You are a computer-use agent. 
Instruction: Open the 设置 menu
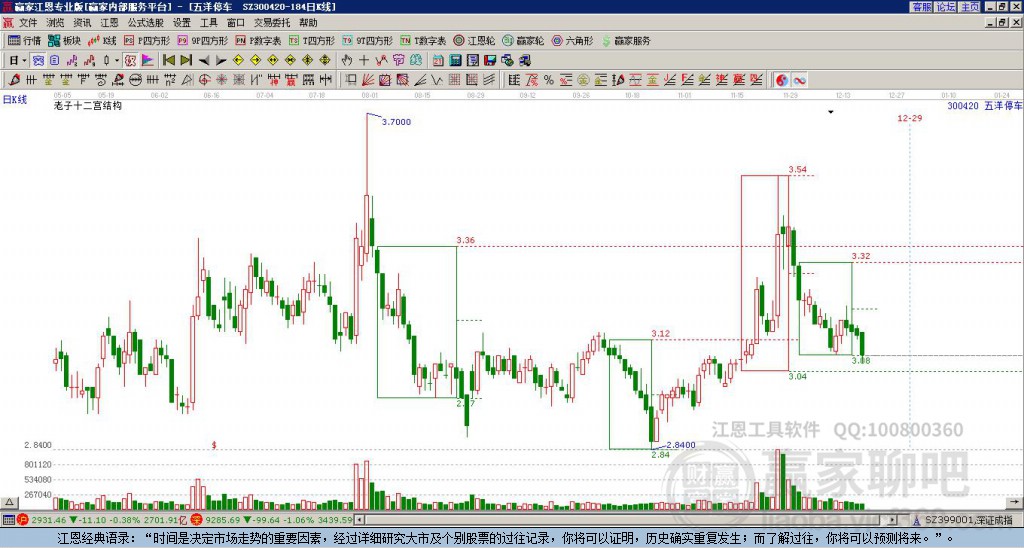(x=182, y=23)
